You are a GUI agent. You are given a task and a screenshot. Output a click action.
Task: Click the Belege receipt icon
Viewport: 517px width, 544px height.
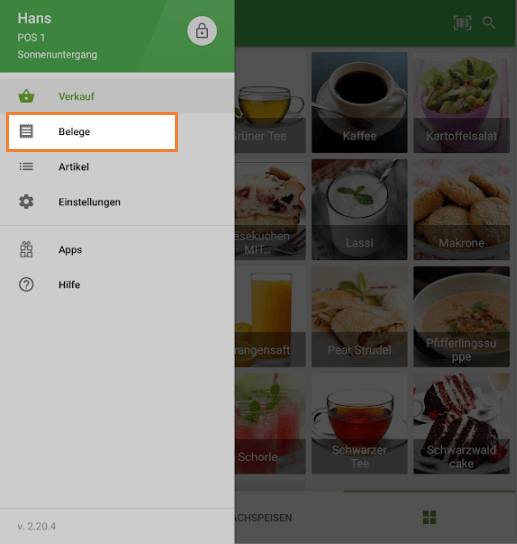tap(26, 131)
